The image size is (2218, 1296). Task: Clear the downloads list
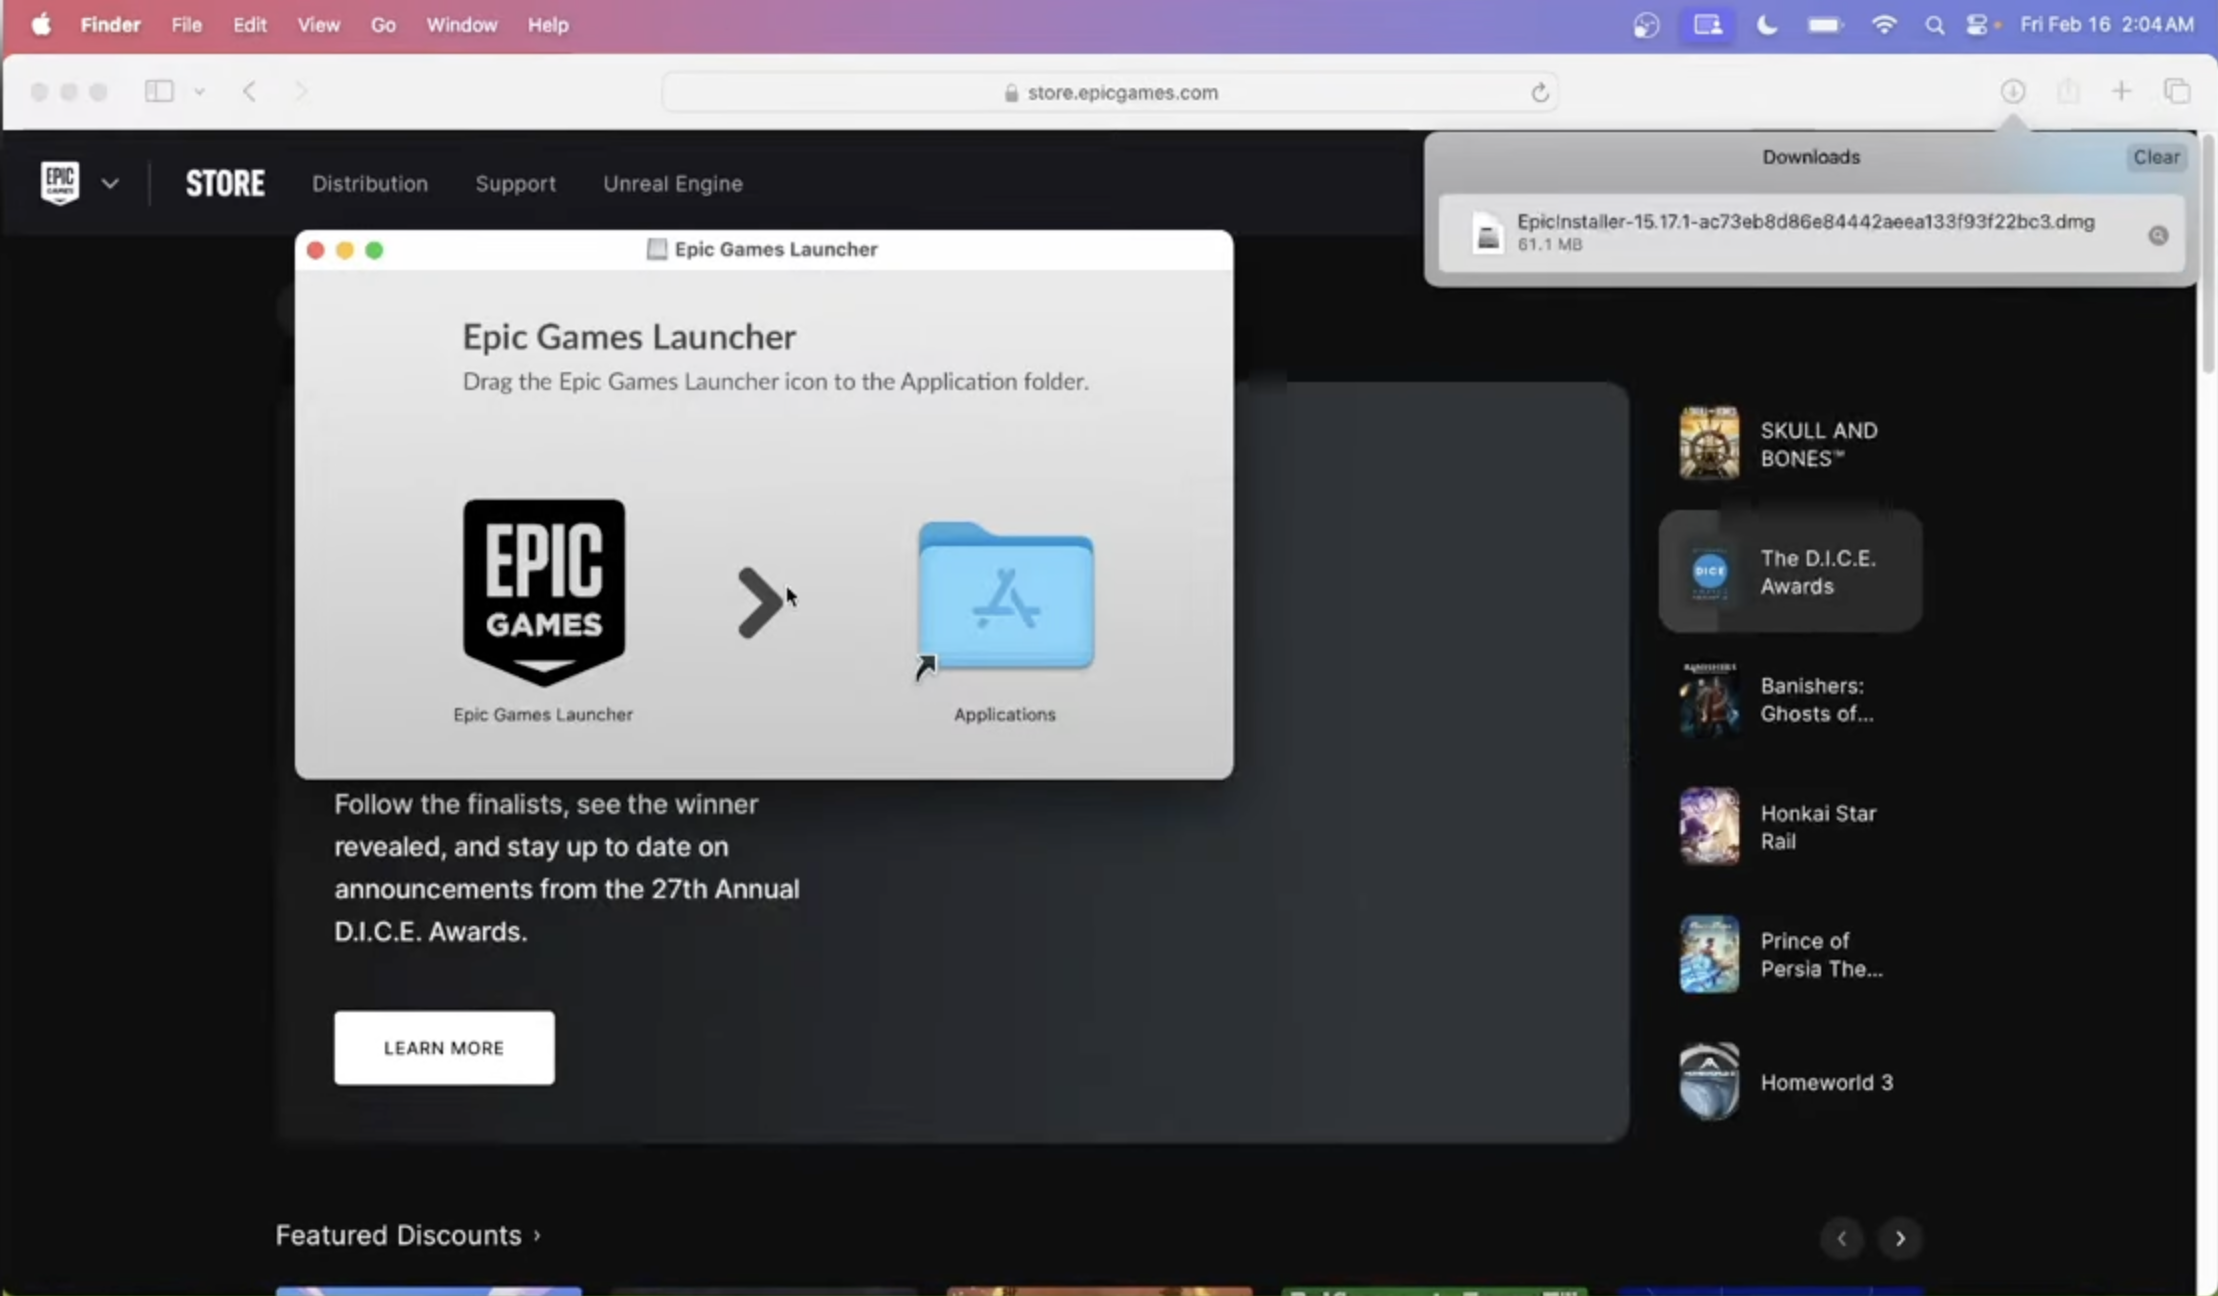(x=2155, y=157)
